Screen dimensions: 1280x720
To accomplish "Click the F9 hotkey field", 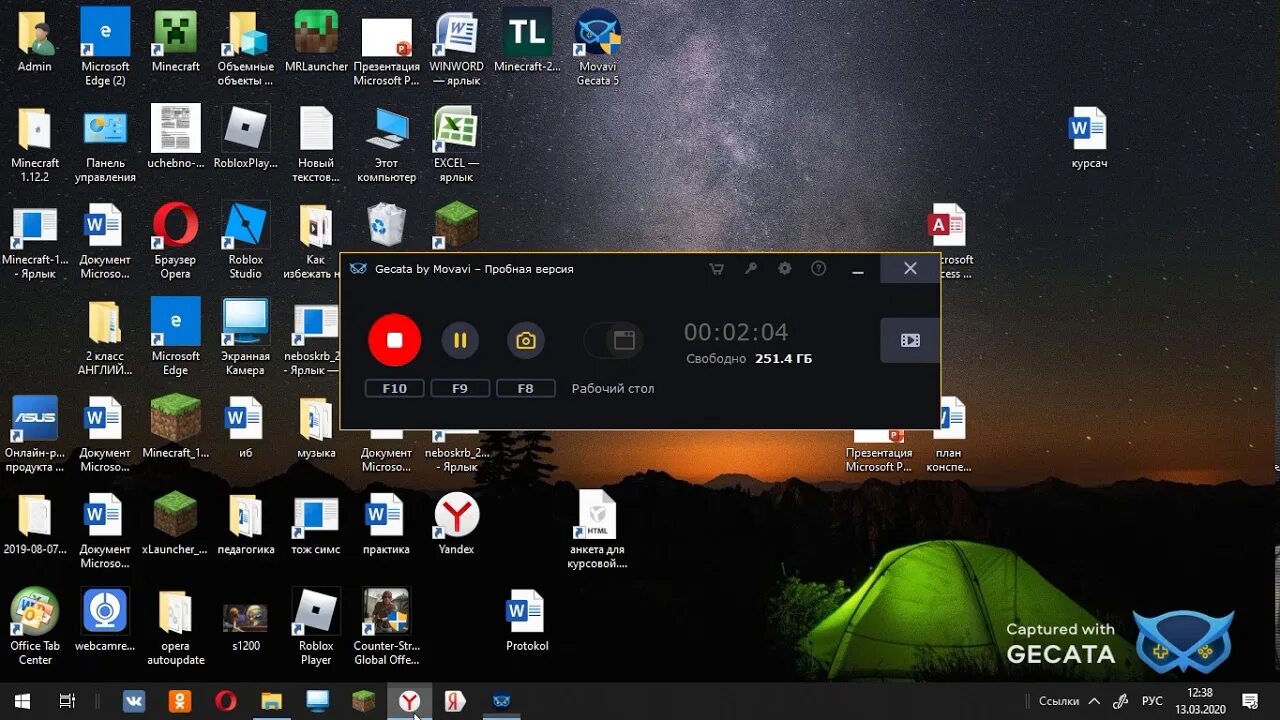I will (460, 388).
